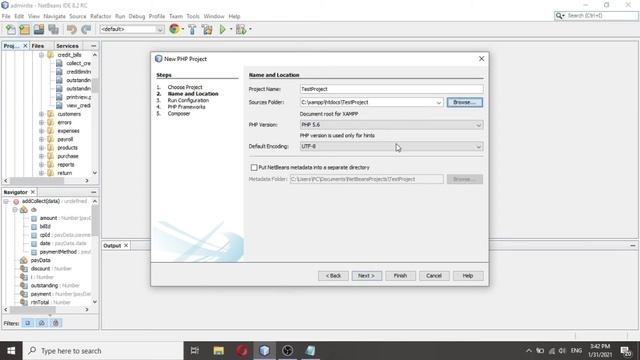Open the Default Encoding dropdown

click(391, 147)
